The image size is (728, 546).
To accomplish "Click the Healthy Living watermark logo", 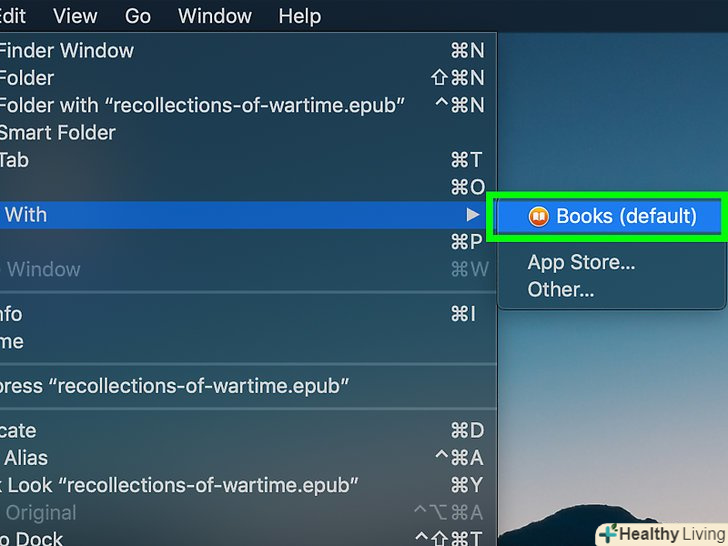I will [661, 534].
